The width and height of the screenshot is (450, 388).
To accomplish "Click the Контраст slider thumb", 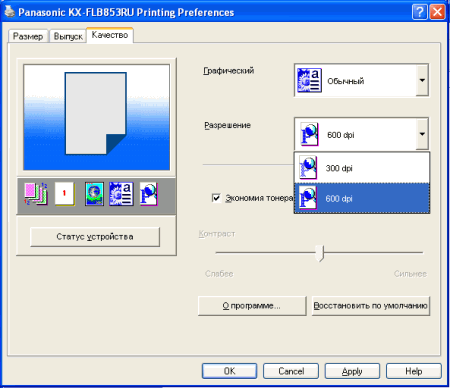I will 320,253.
